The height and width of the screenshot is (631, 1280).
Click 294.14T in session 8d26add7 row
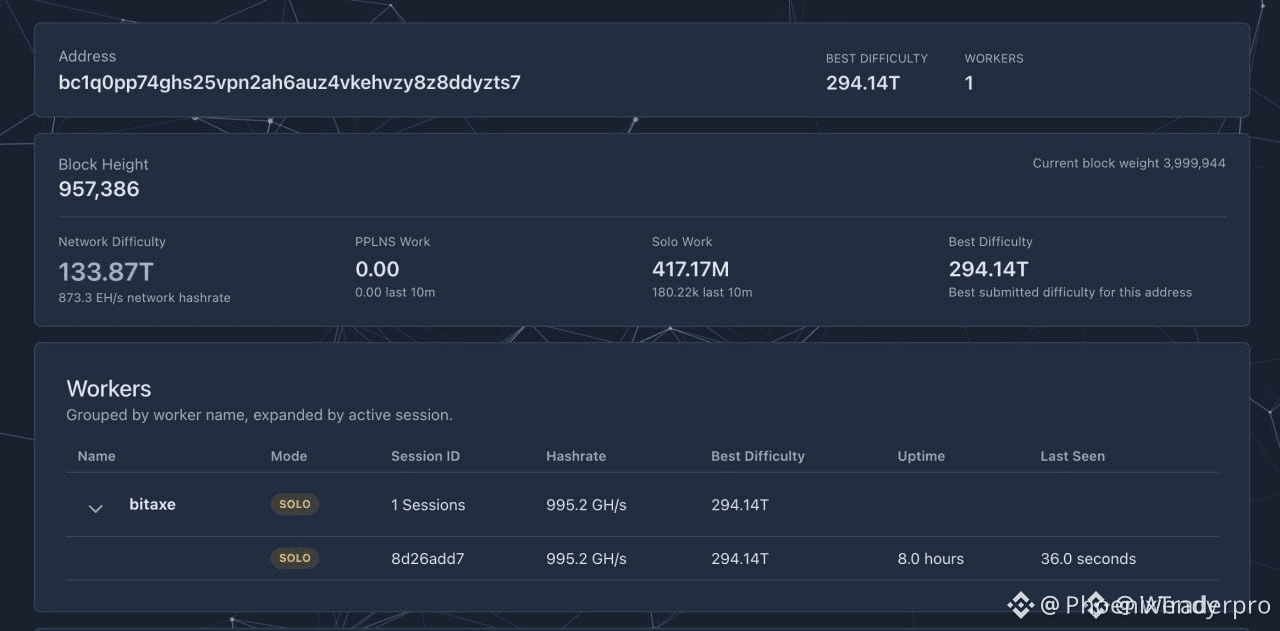pyautogui.click(x=740, y=559)
